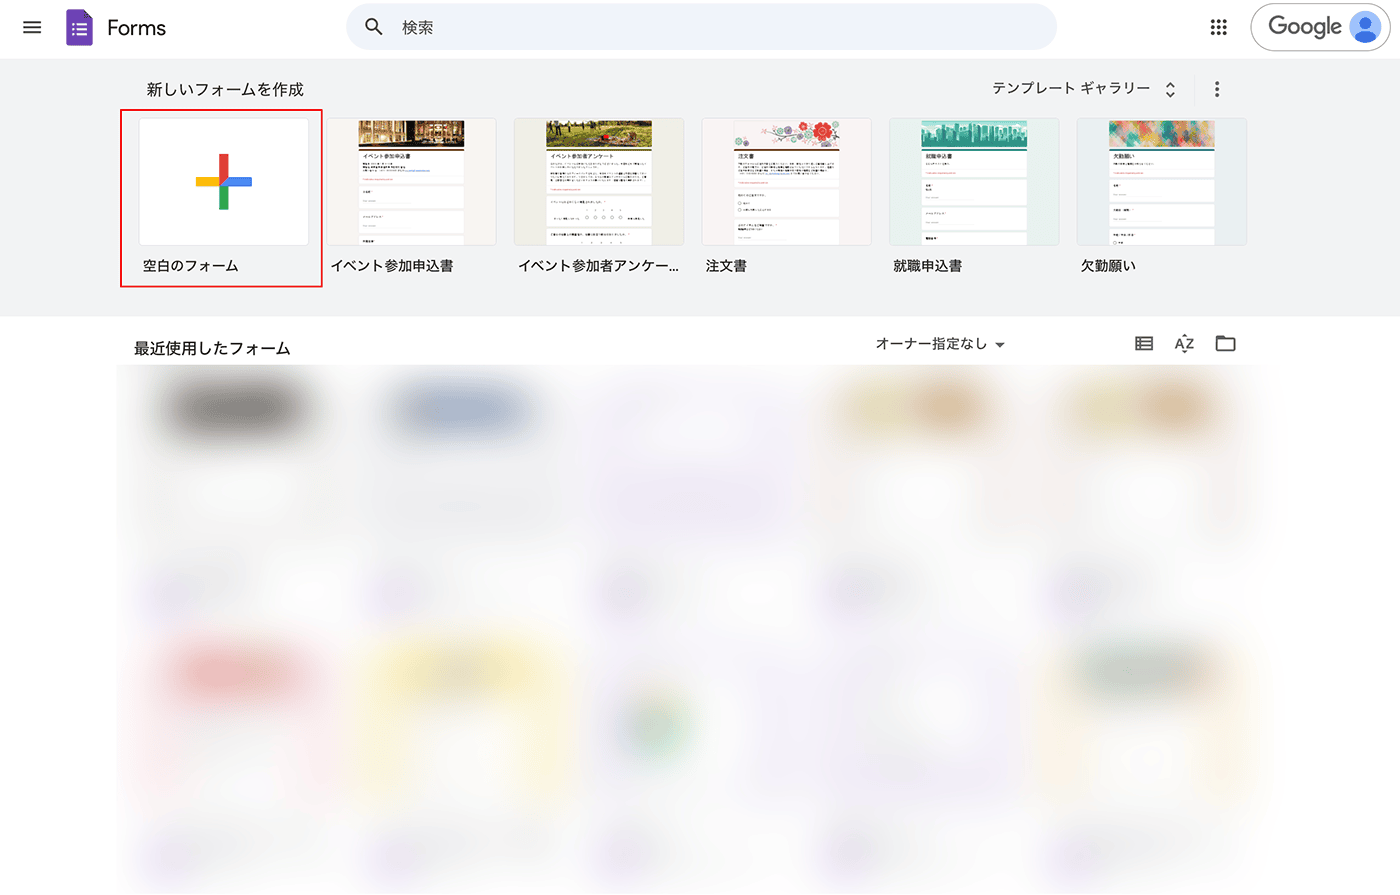1400x895 pixels.
Task: Open the hamburger main menu
Action: 32,27
